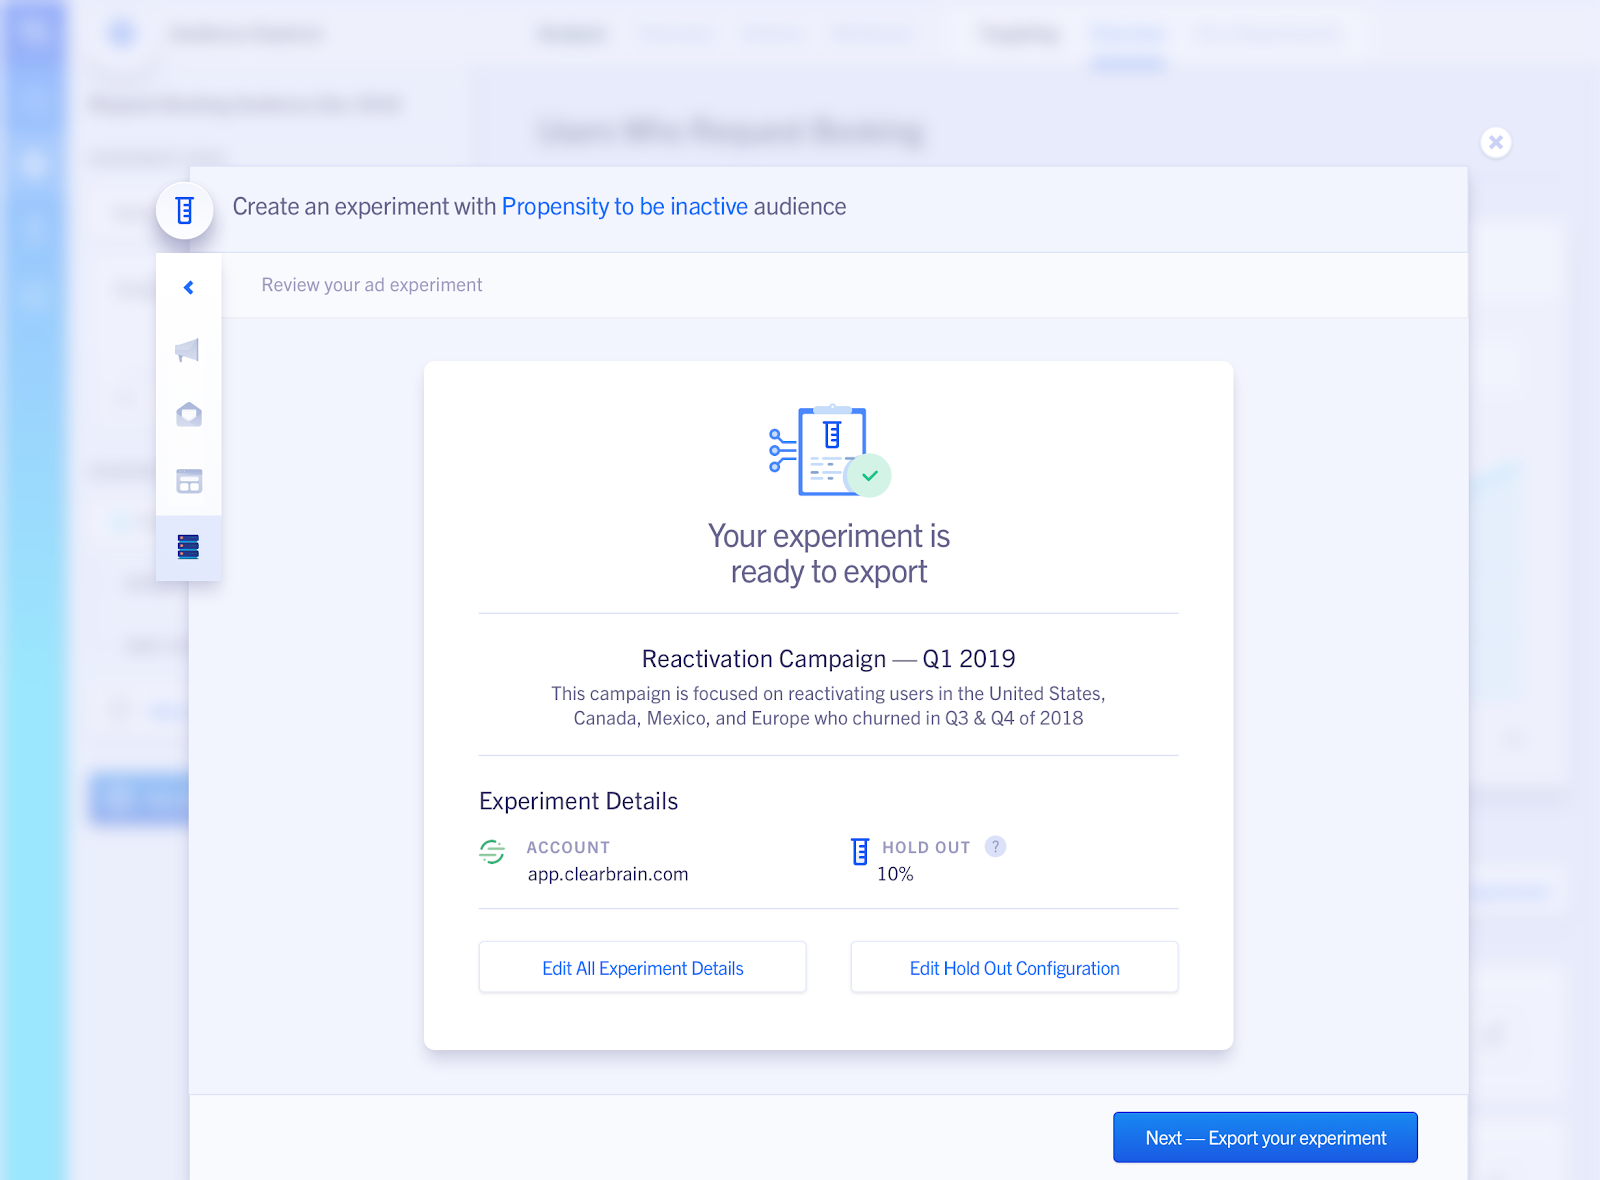Viewport: 1600px width, 1180px height.
Task: Click the Reactivation Campaign — Q1 2019 title
Action: pyautogui.click(x=829, y=659)
